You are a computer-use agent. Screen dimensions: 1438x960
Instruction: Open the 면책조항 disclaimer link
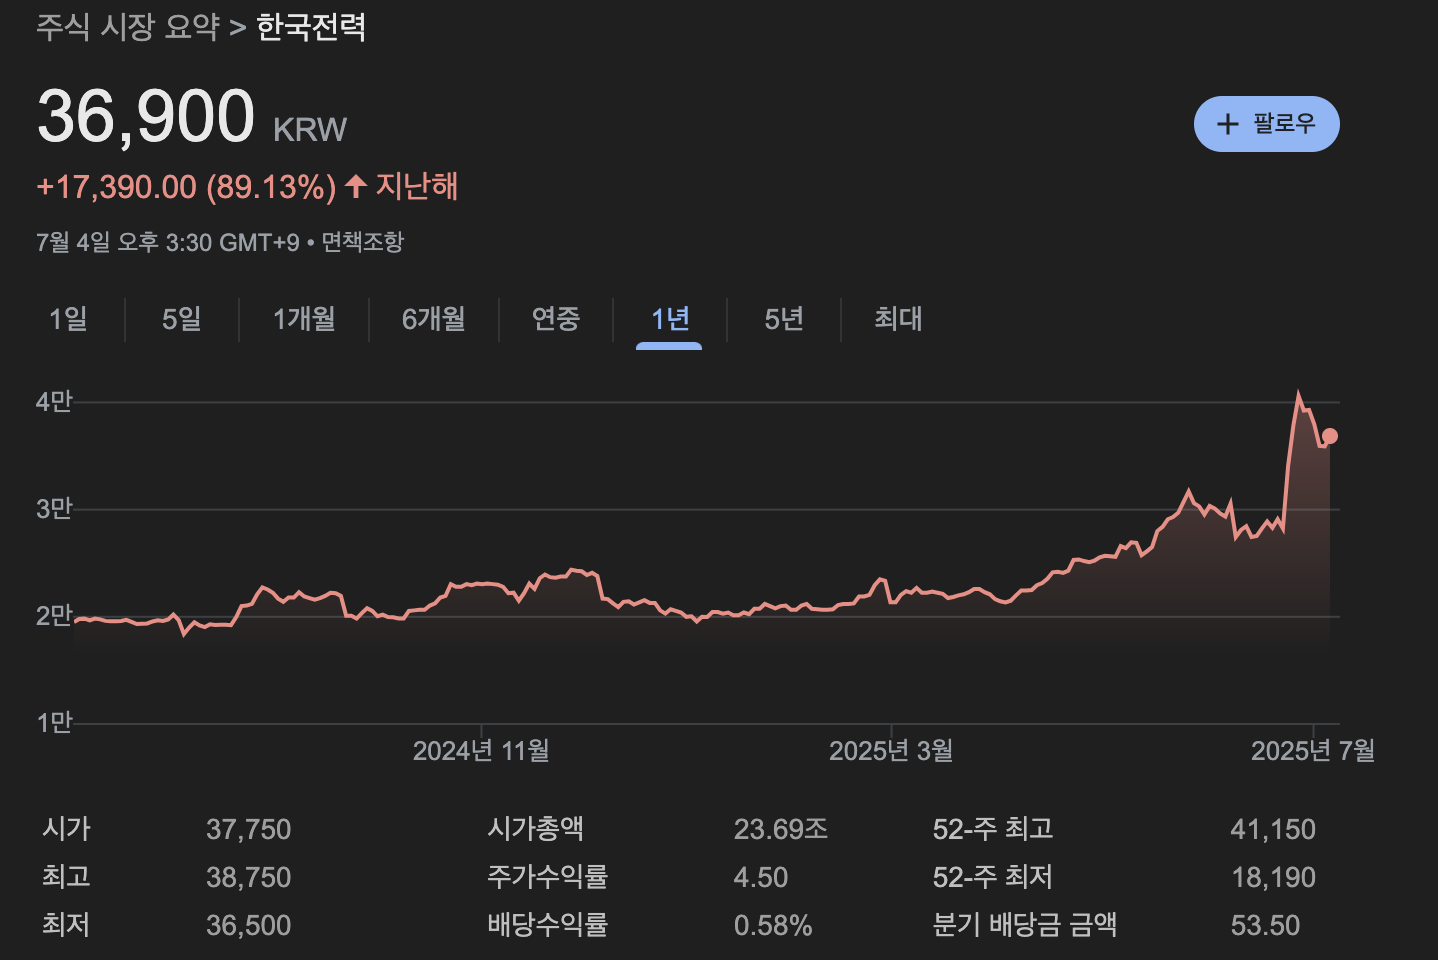361,241
